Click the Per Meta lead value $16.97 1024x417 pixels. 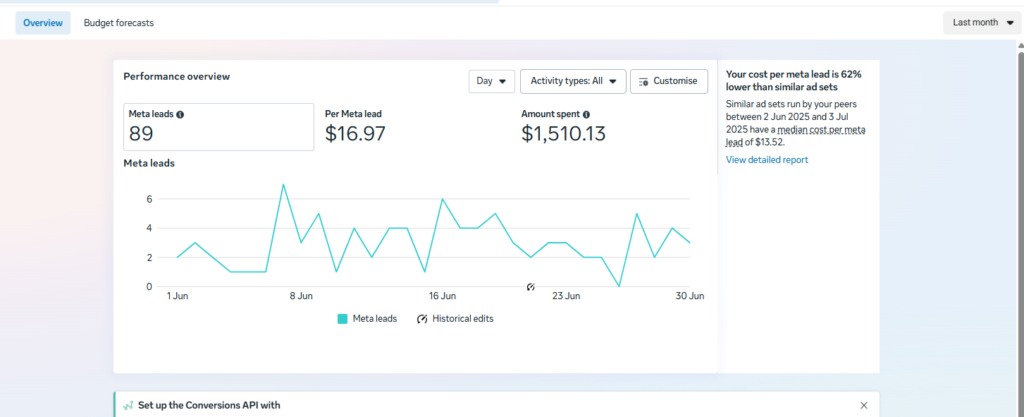click(x=355, y=134)
